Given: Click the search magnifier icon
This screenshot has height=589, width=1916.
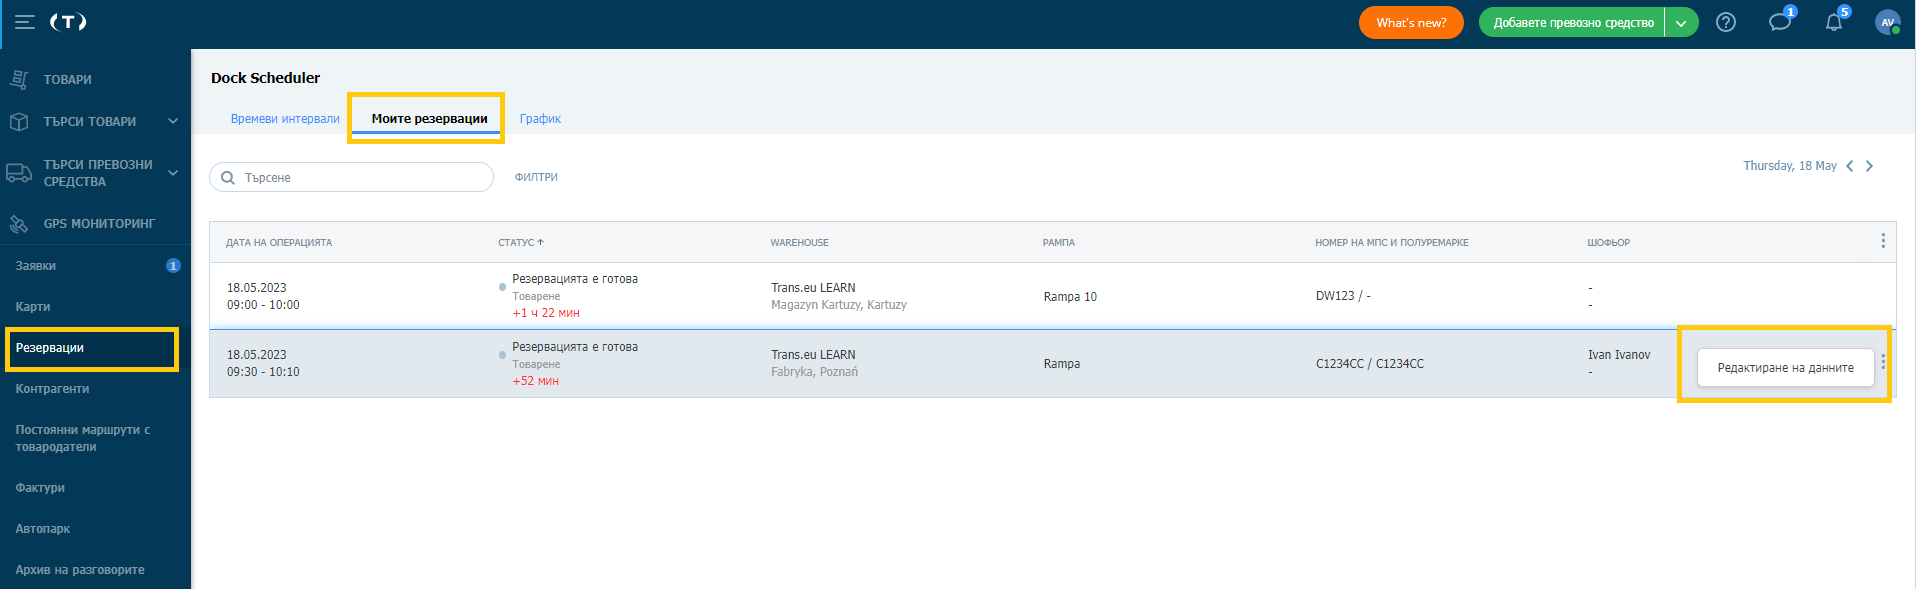Looking at the screenshot, I should [228, 178].
